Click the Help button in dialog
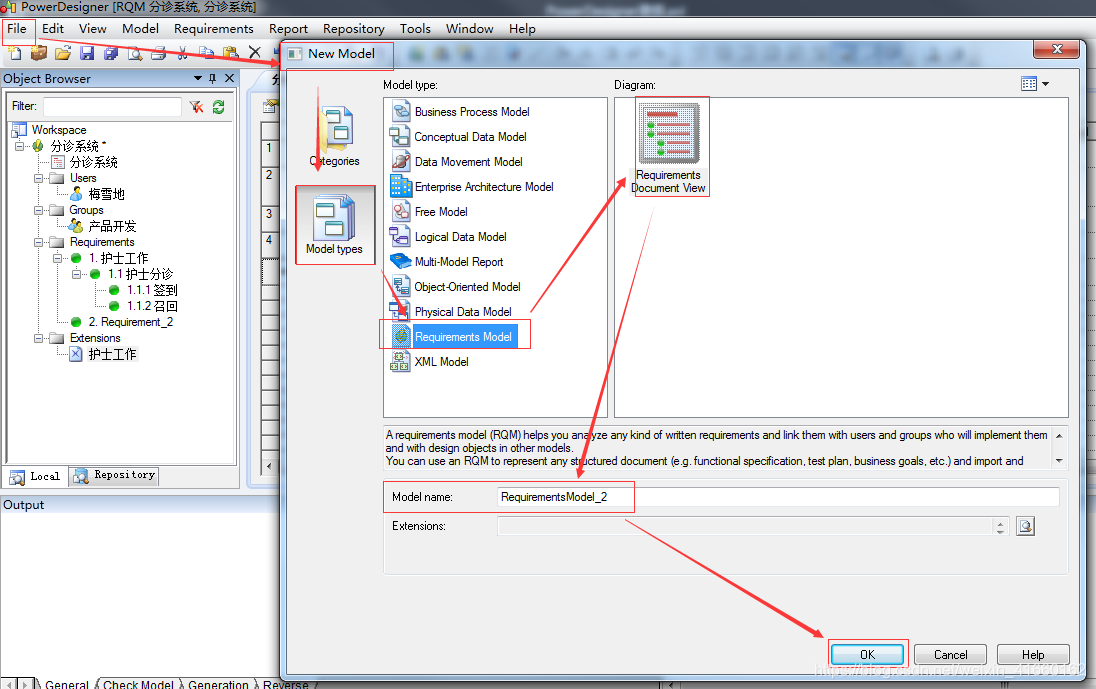The width and height of the screenshot is (1096, 689). [x=1033, y=655]
